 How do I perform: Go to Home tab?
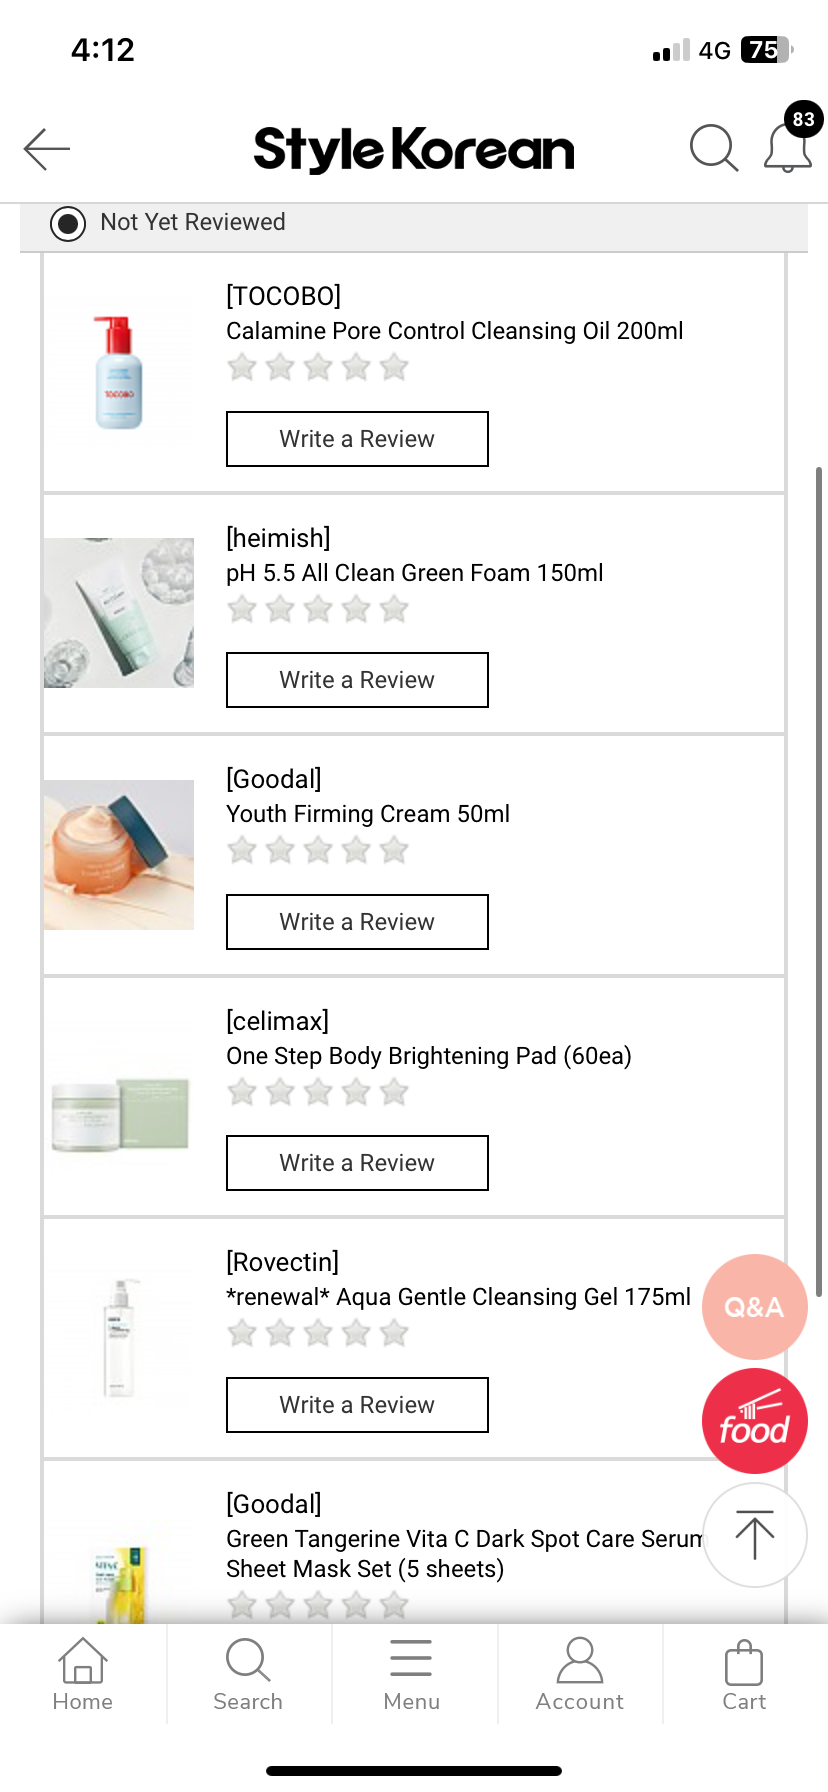point(83,1674)
